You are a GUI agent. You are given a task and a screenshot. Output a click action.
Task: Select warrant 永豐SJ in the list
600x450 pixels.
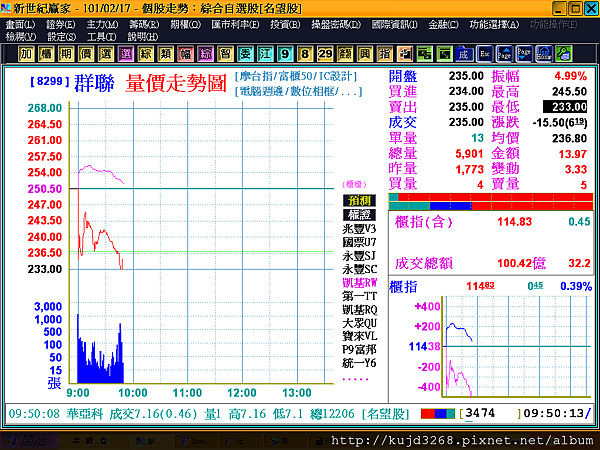[x=359, y=256]
